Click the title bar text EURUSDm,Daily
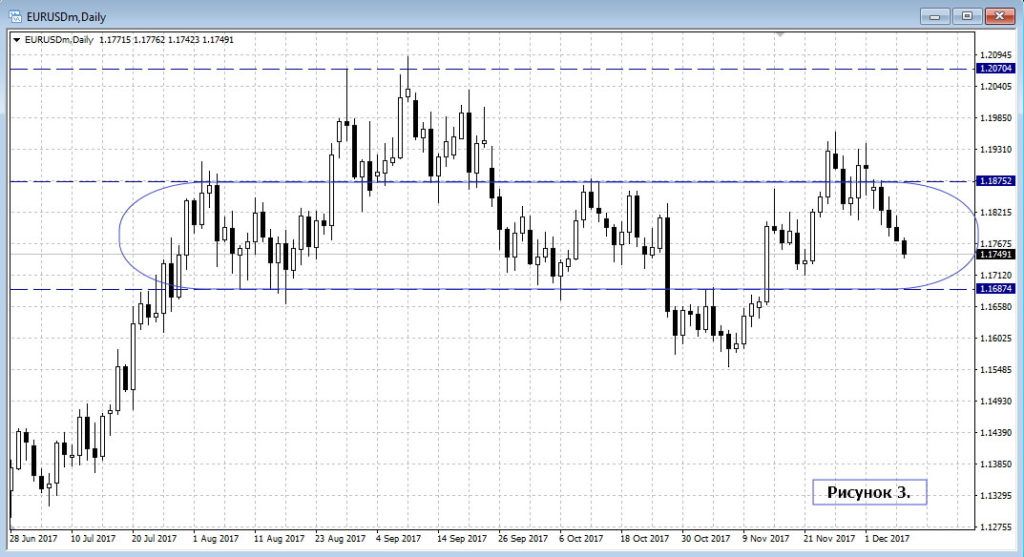This screenshot has height=557, width=1024. click(66, 15)
